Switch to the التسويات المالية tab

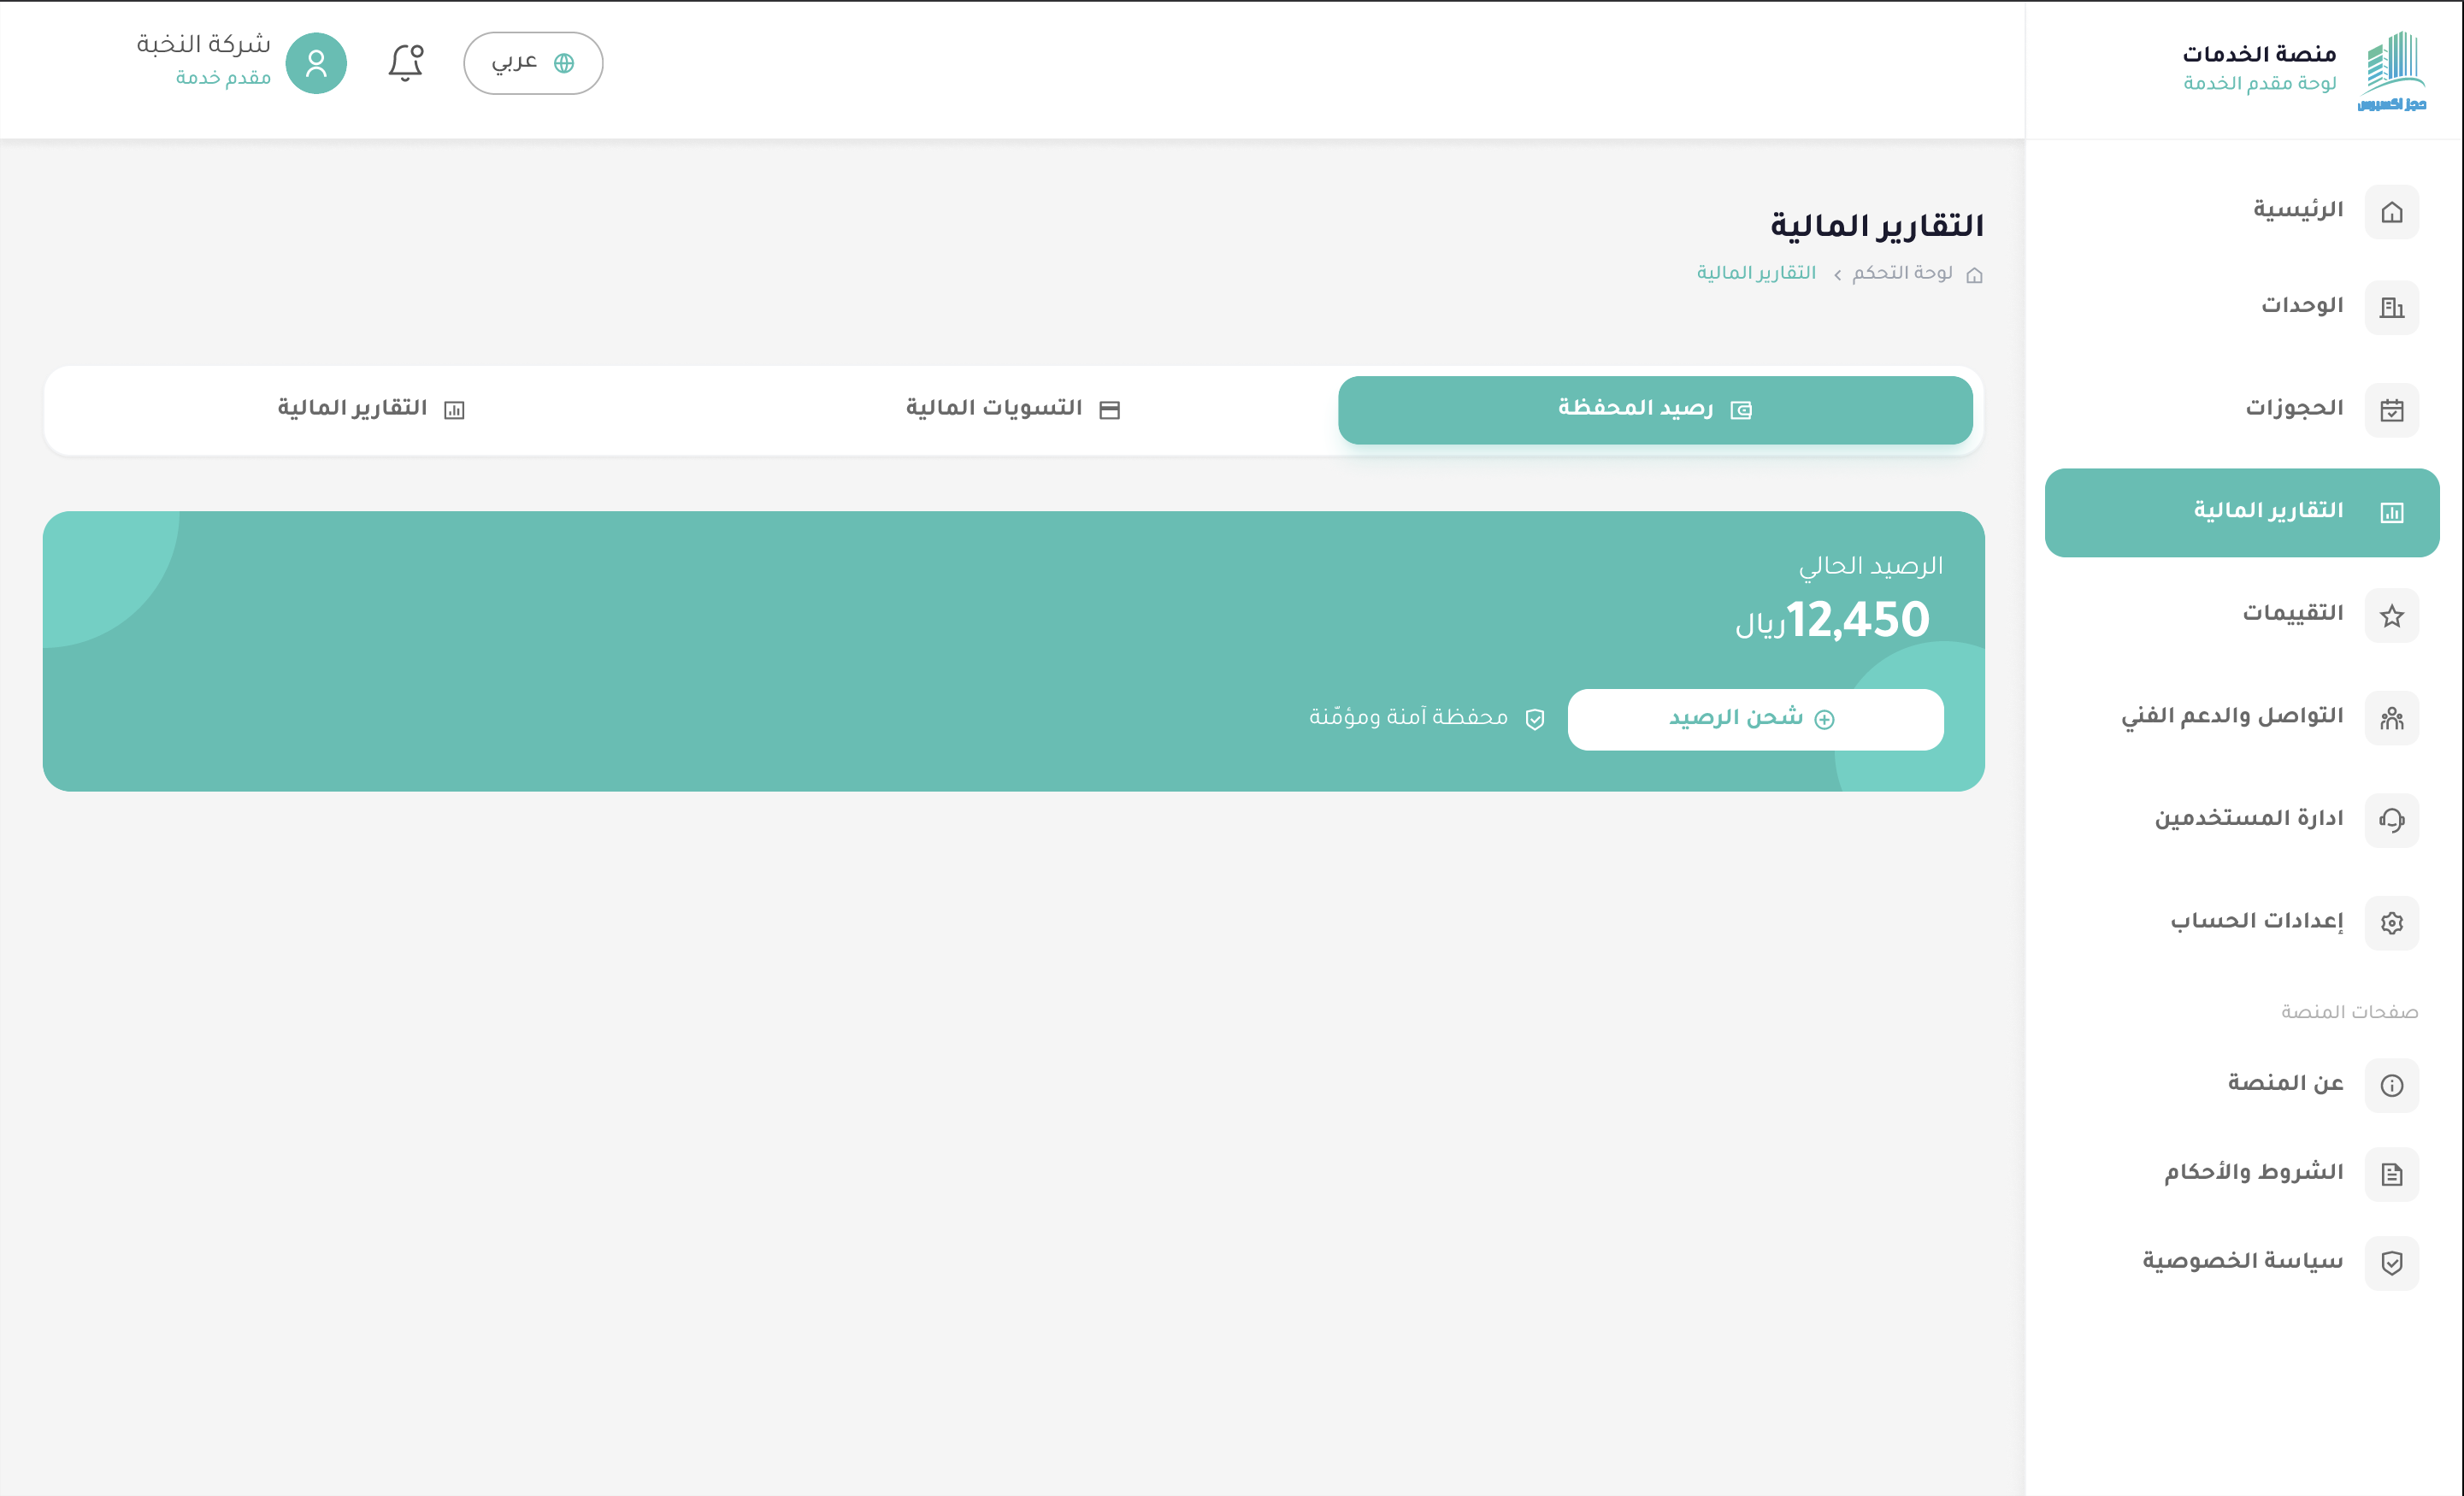[1013, 410]
